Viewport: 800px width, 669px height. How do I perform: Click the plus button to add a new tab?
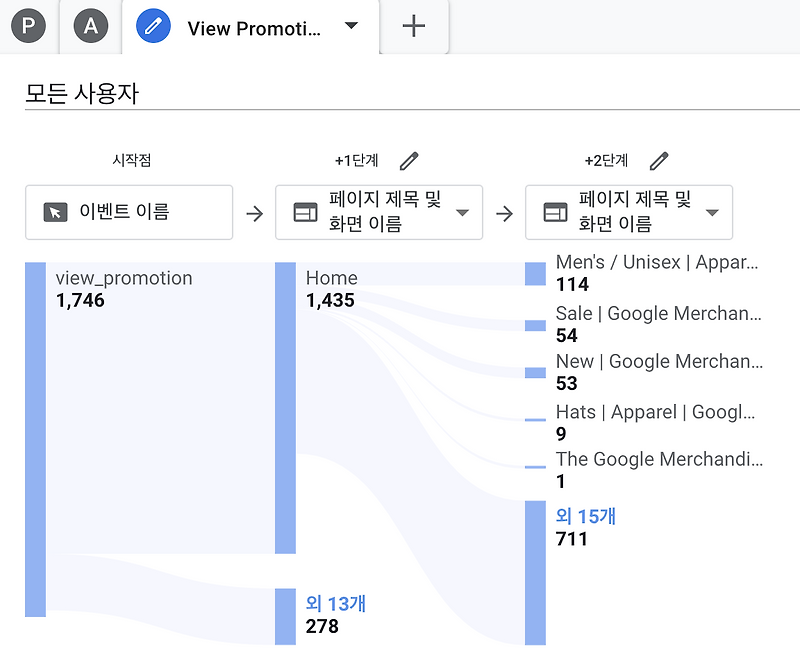(x=414, y=26)
